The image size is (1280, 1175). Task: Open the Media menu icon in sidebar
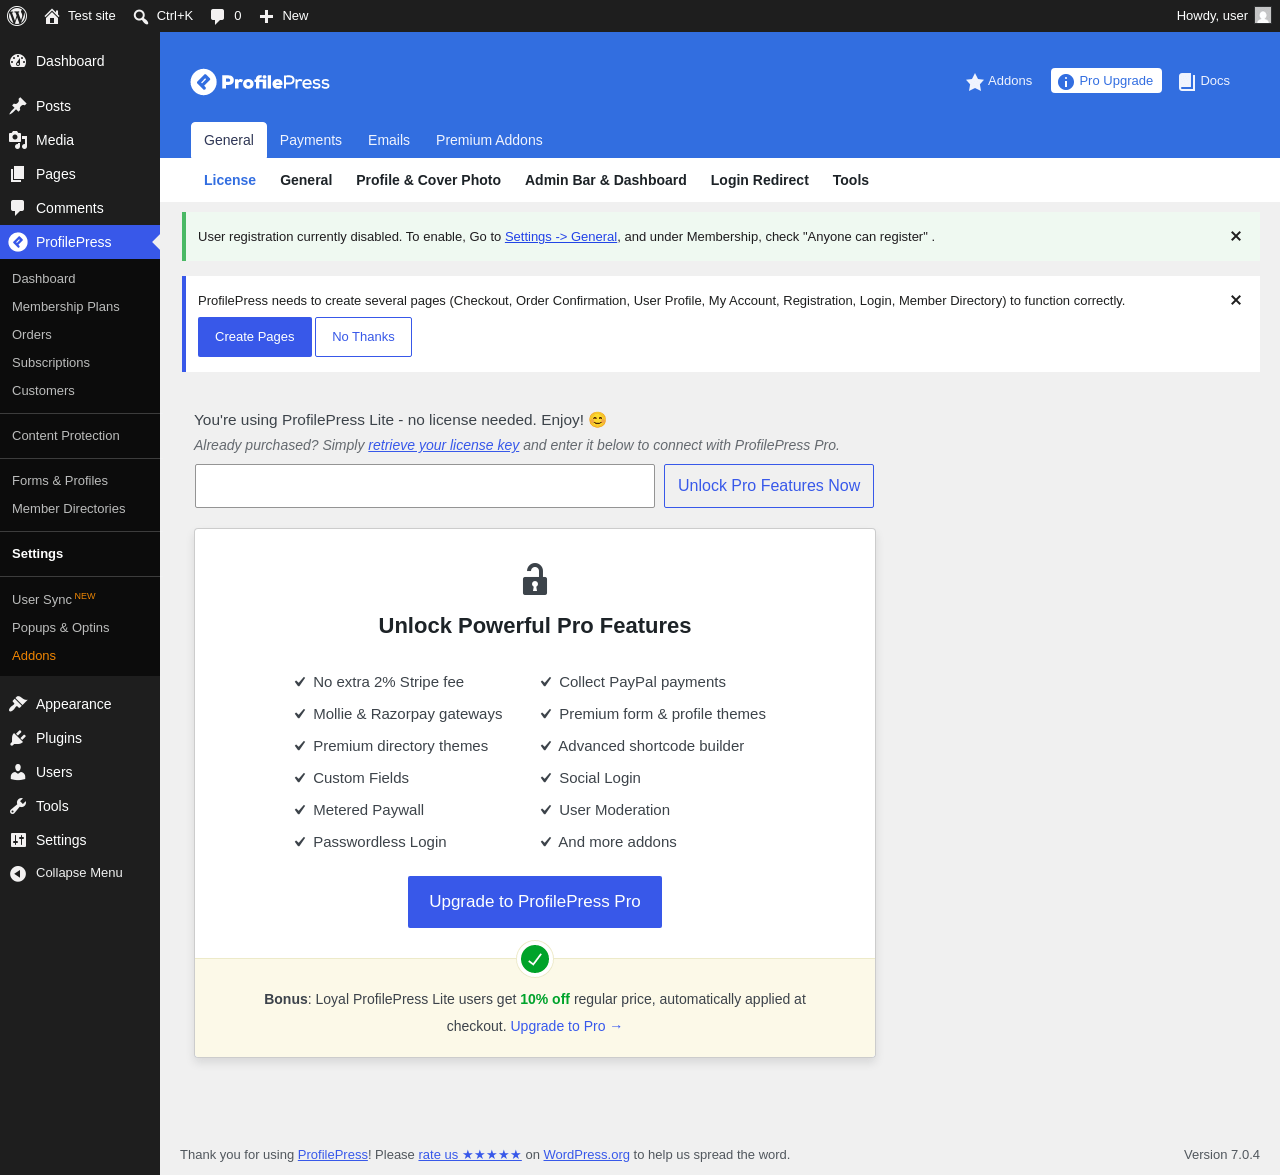click(x=18, y=140)
